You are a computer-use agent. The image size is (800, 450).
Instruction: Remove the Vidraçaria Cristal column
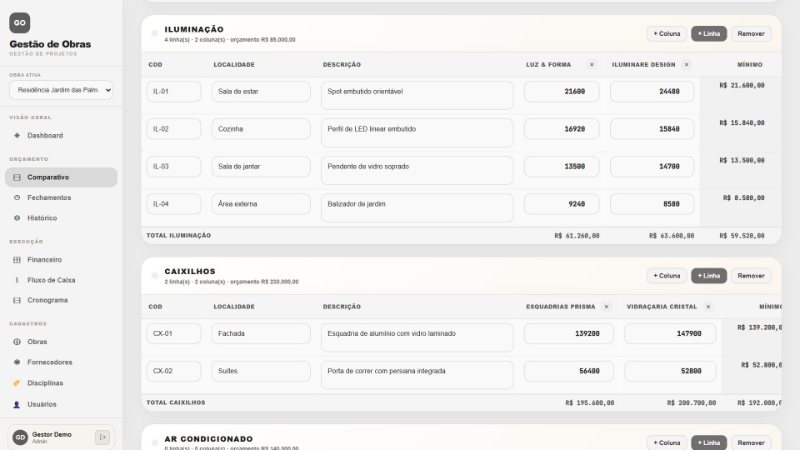708,307
